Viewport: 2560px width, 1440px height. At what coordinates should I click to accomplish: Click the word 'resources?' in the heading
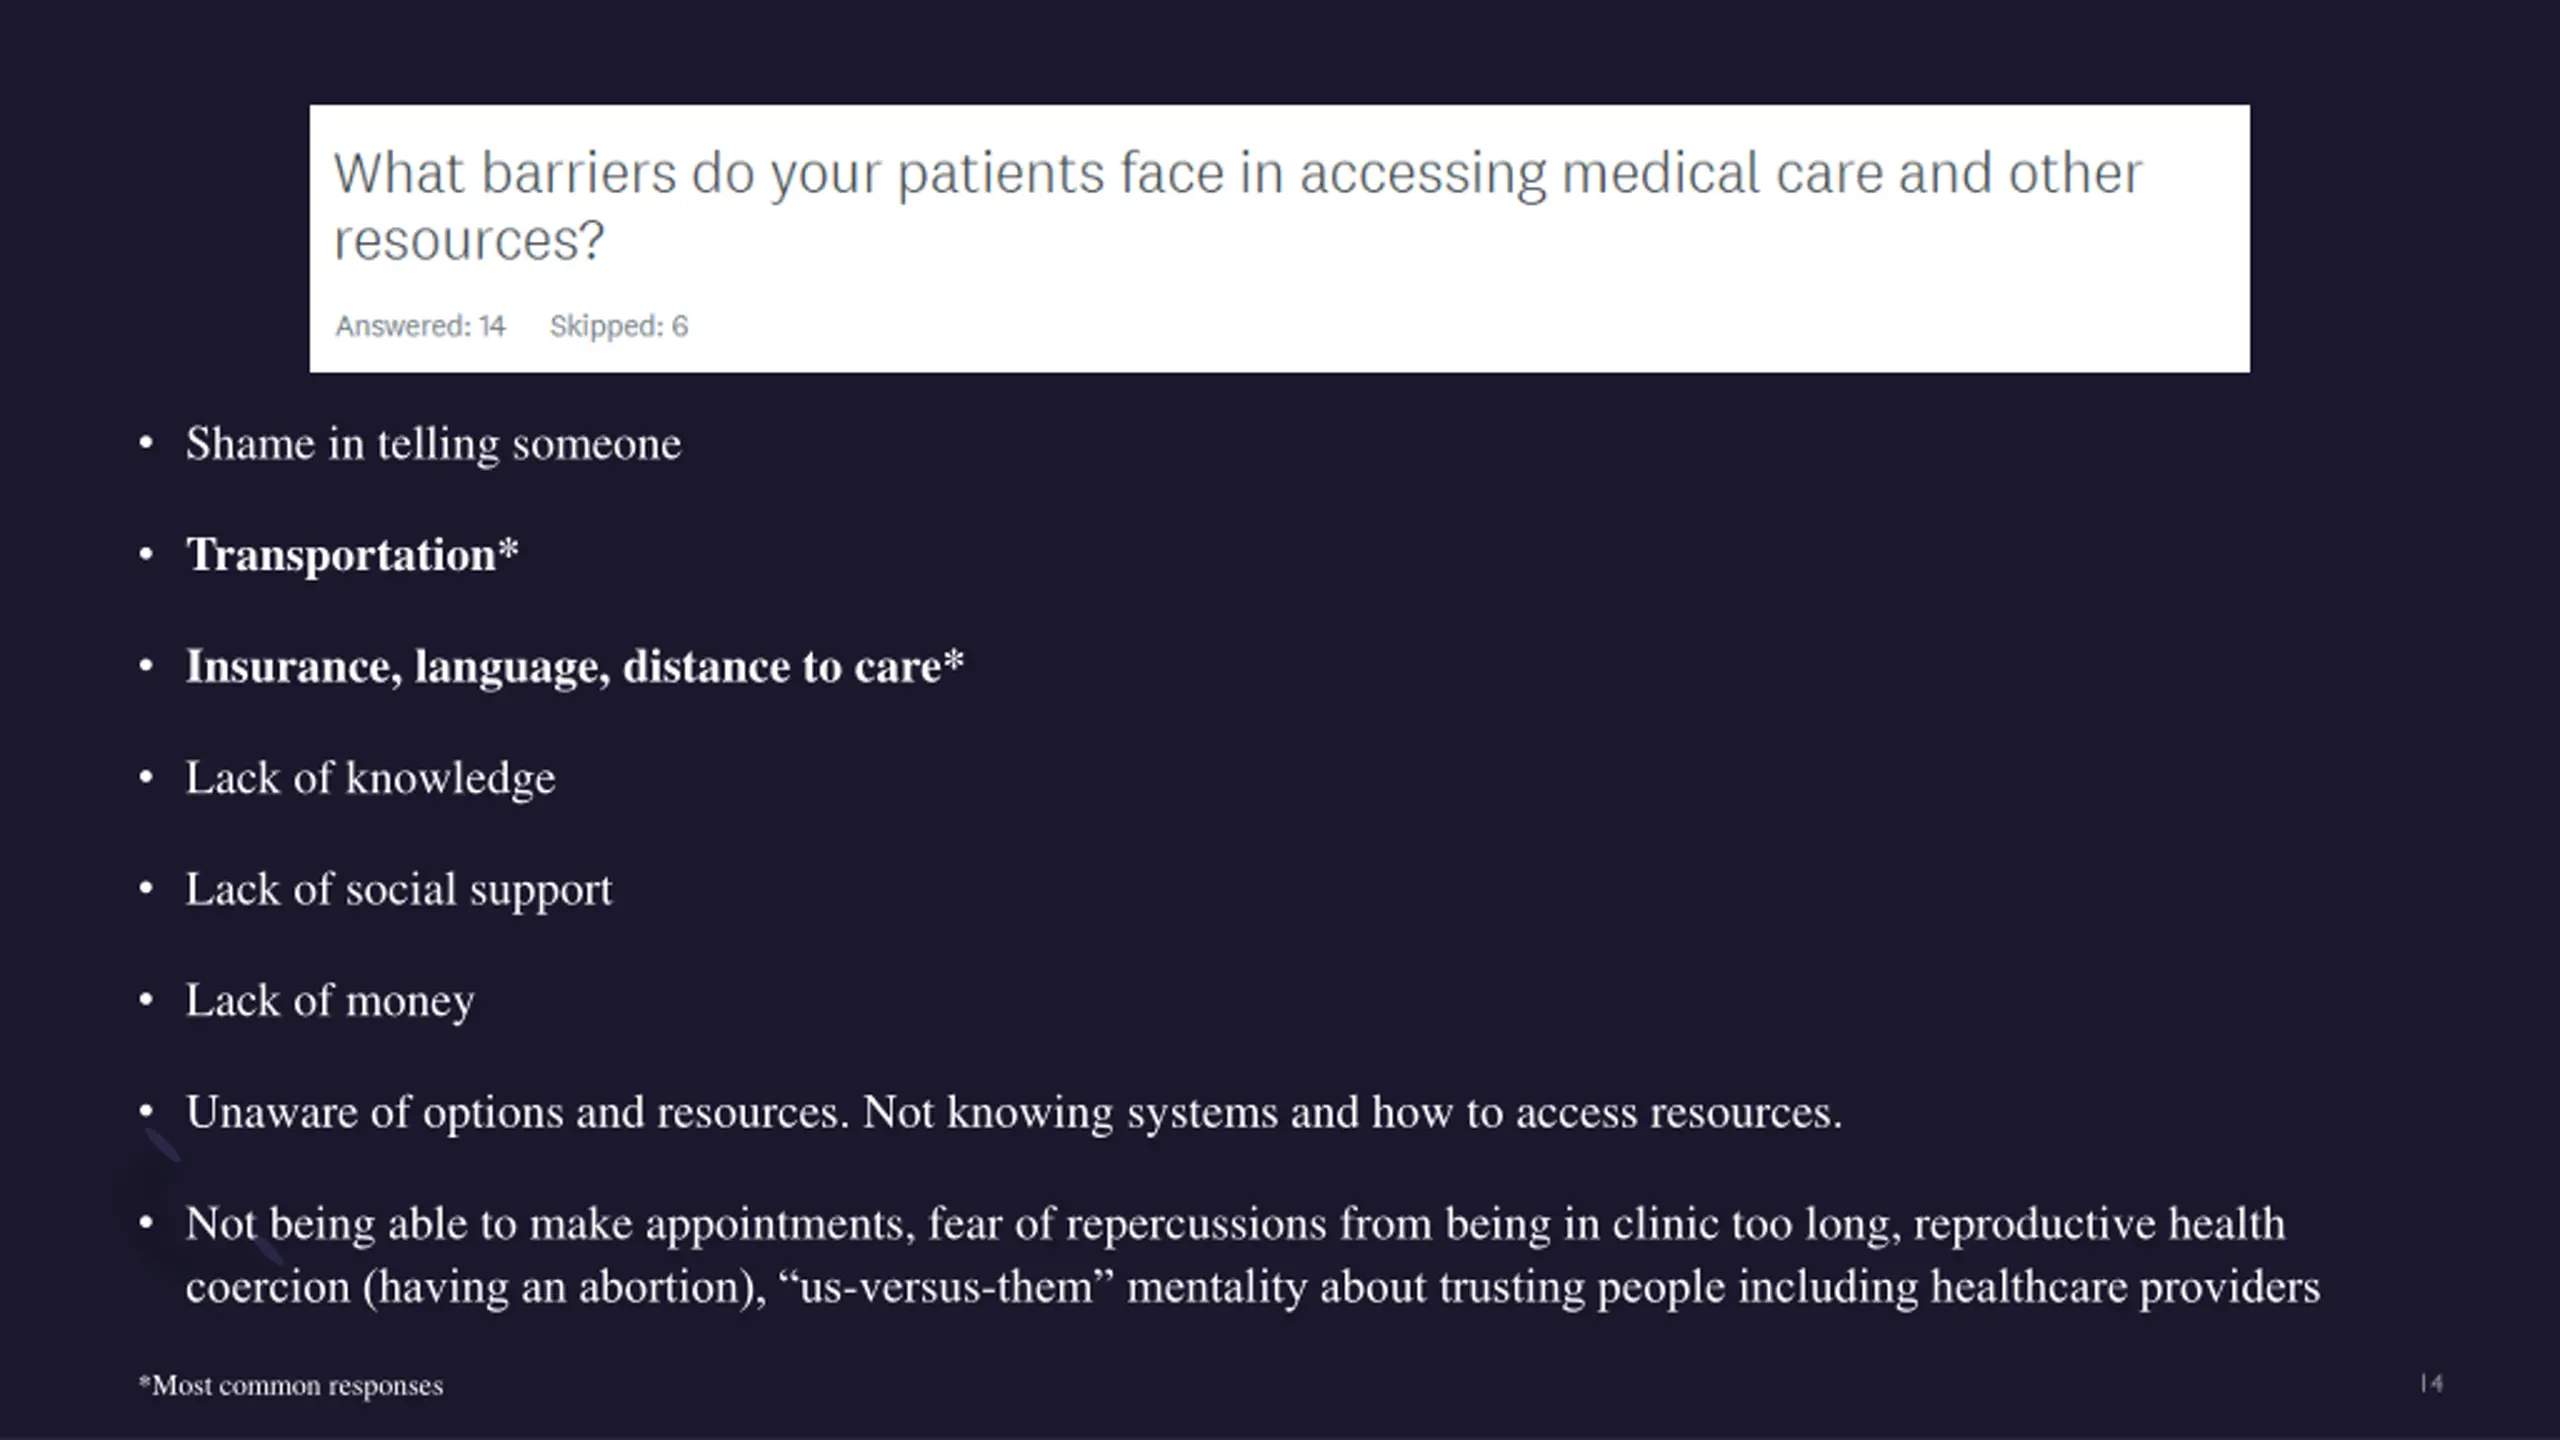coord(469,240)
